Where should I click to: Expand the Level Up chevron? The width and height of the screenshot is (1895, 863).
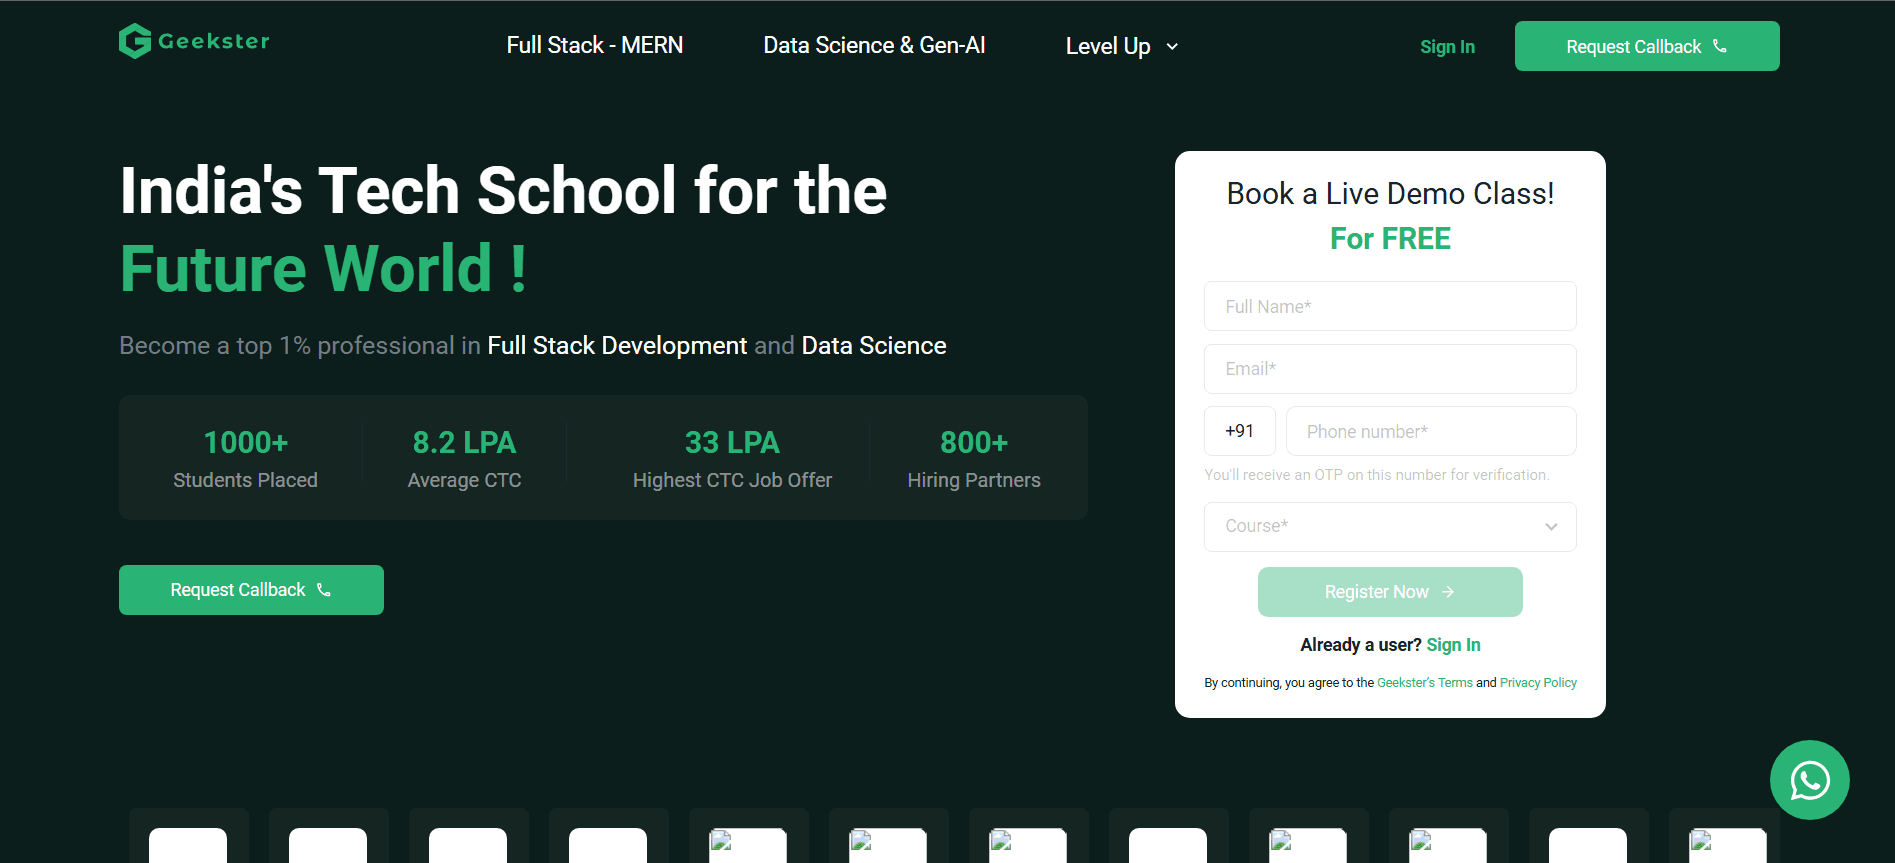1172,47
